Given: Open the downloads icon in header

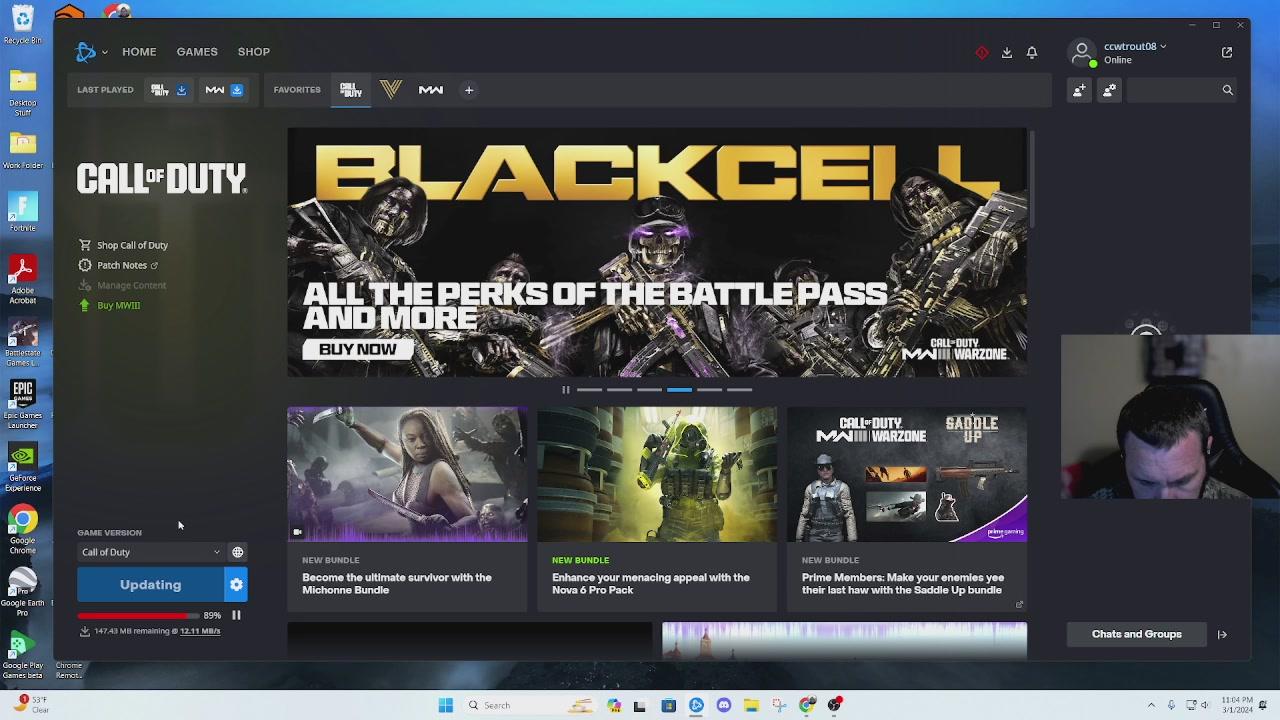Looking at the screenshot, I should [x=1007, y=52].
